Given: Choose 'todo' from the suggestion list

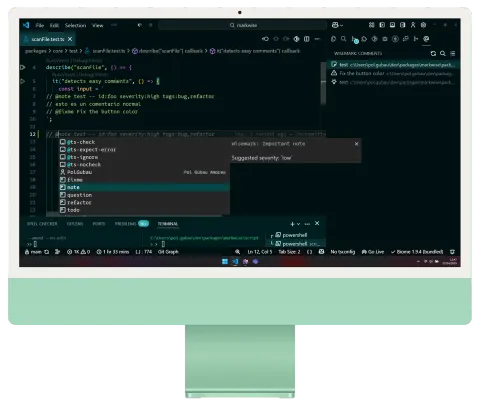Looking at the screenshot, I should point(144,210).
